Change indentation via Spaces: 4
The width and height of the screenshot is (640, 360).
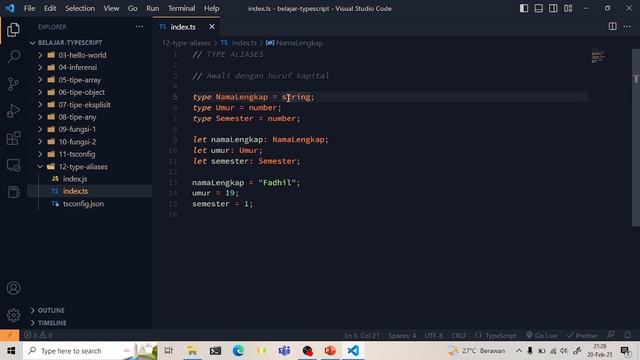tap(402, 335)
